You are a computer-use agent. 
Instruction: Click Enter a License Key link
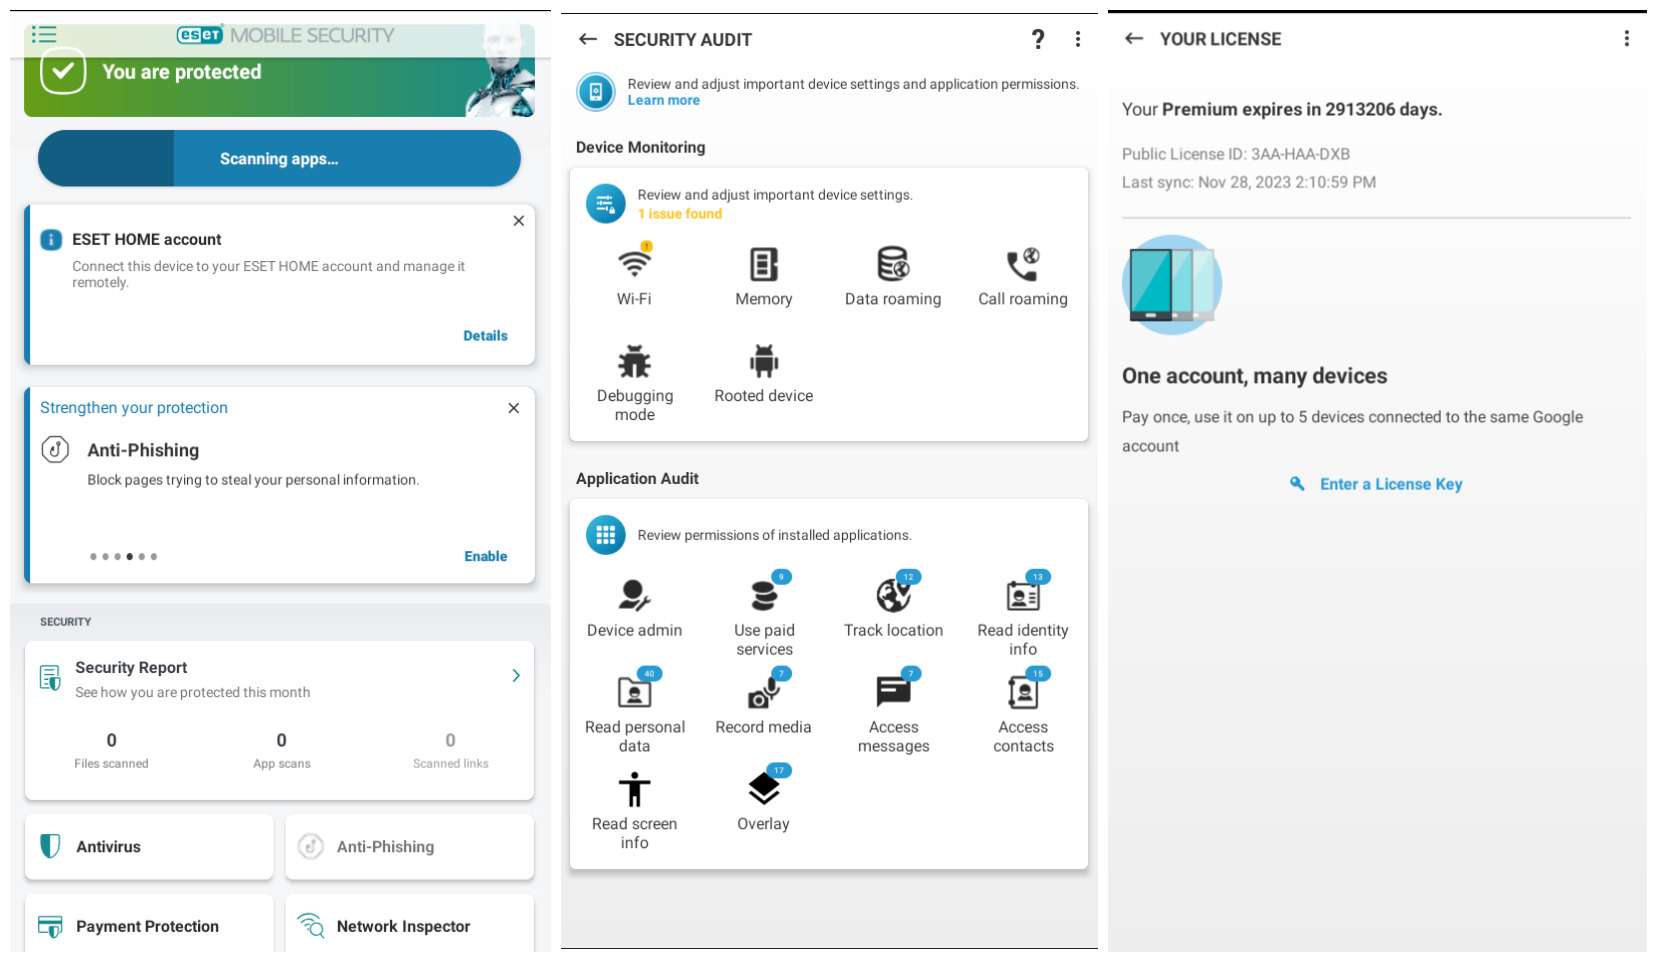[1391, 484]
